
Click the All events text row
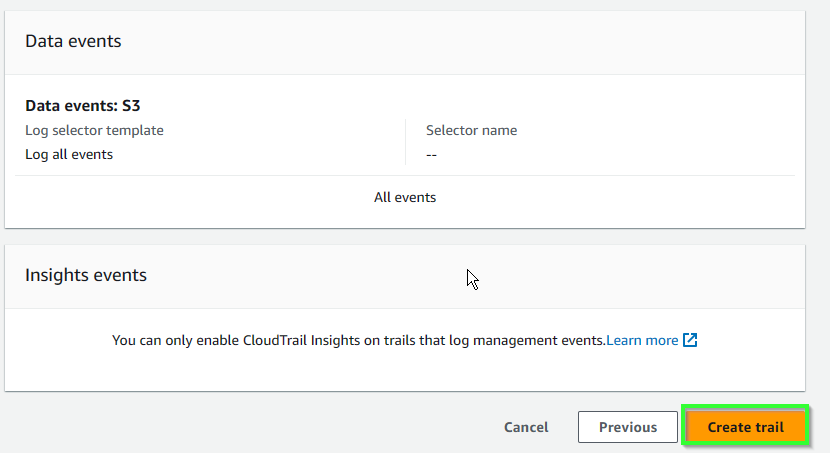tap(405, 197)
